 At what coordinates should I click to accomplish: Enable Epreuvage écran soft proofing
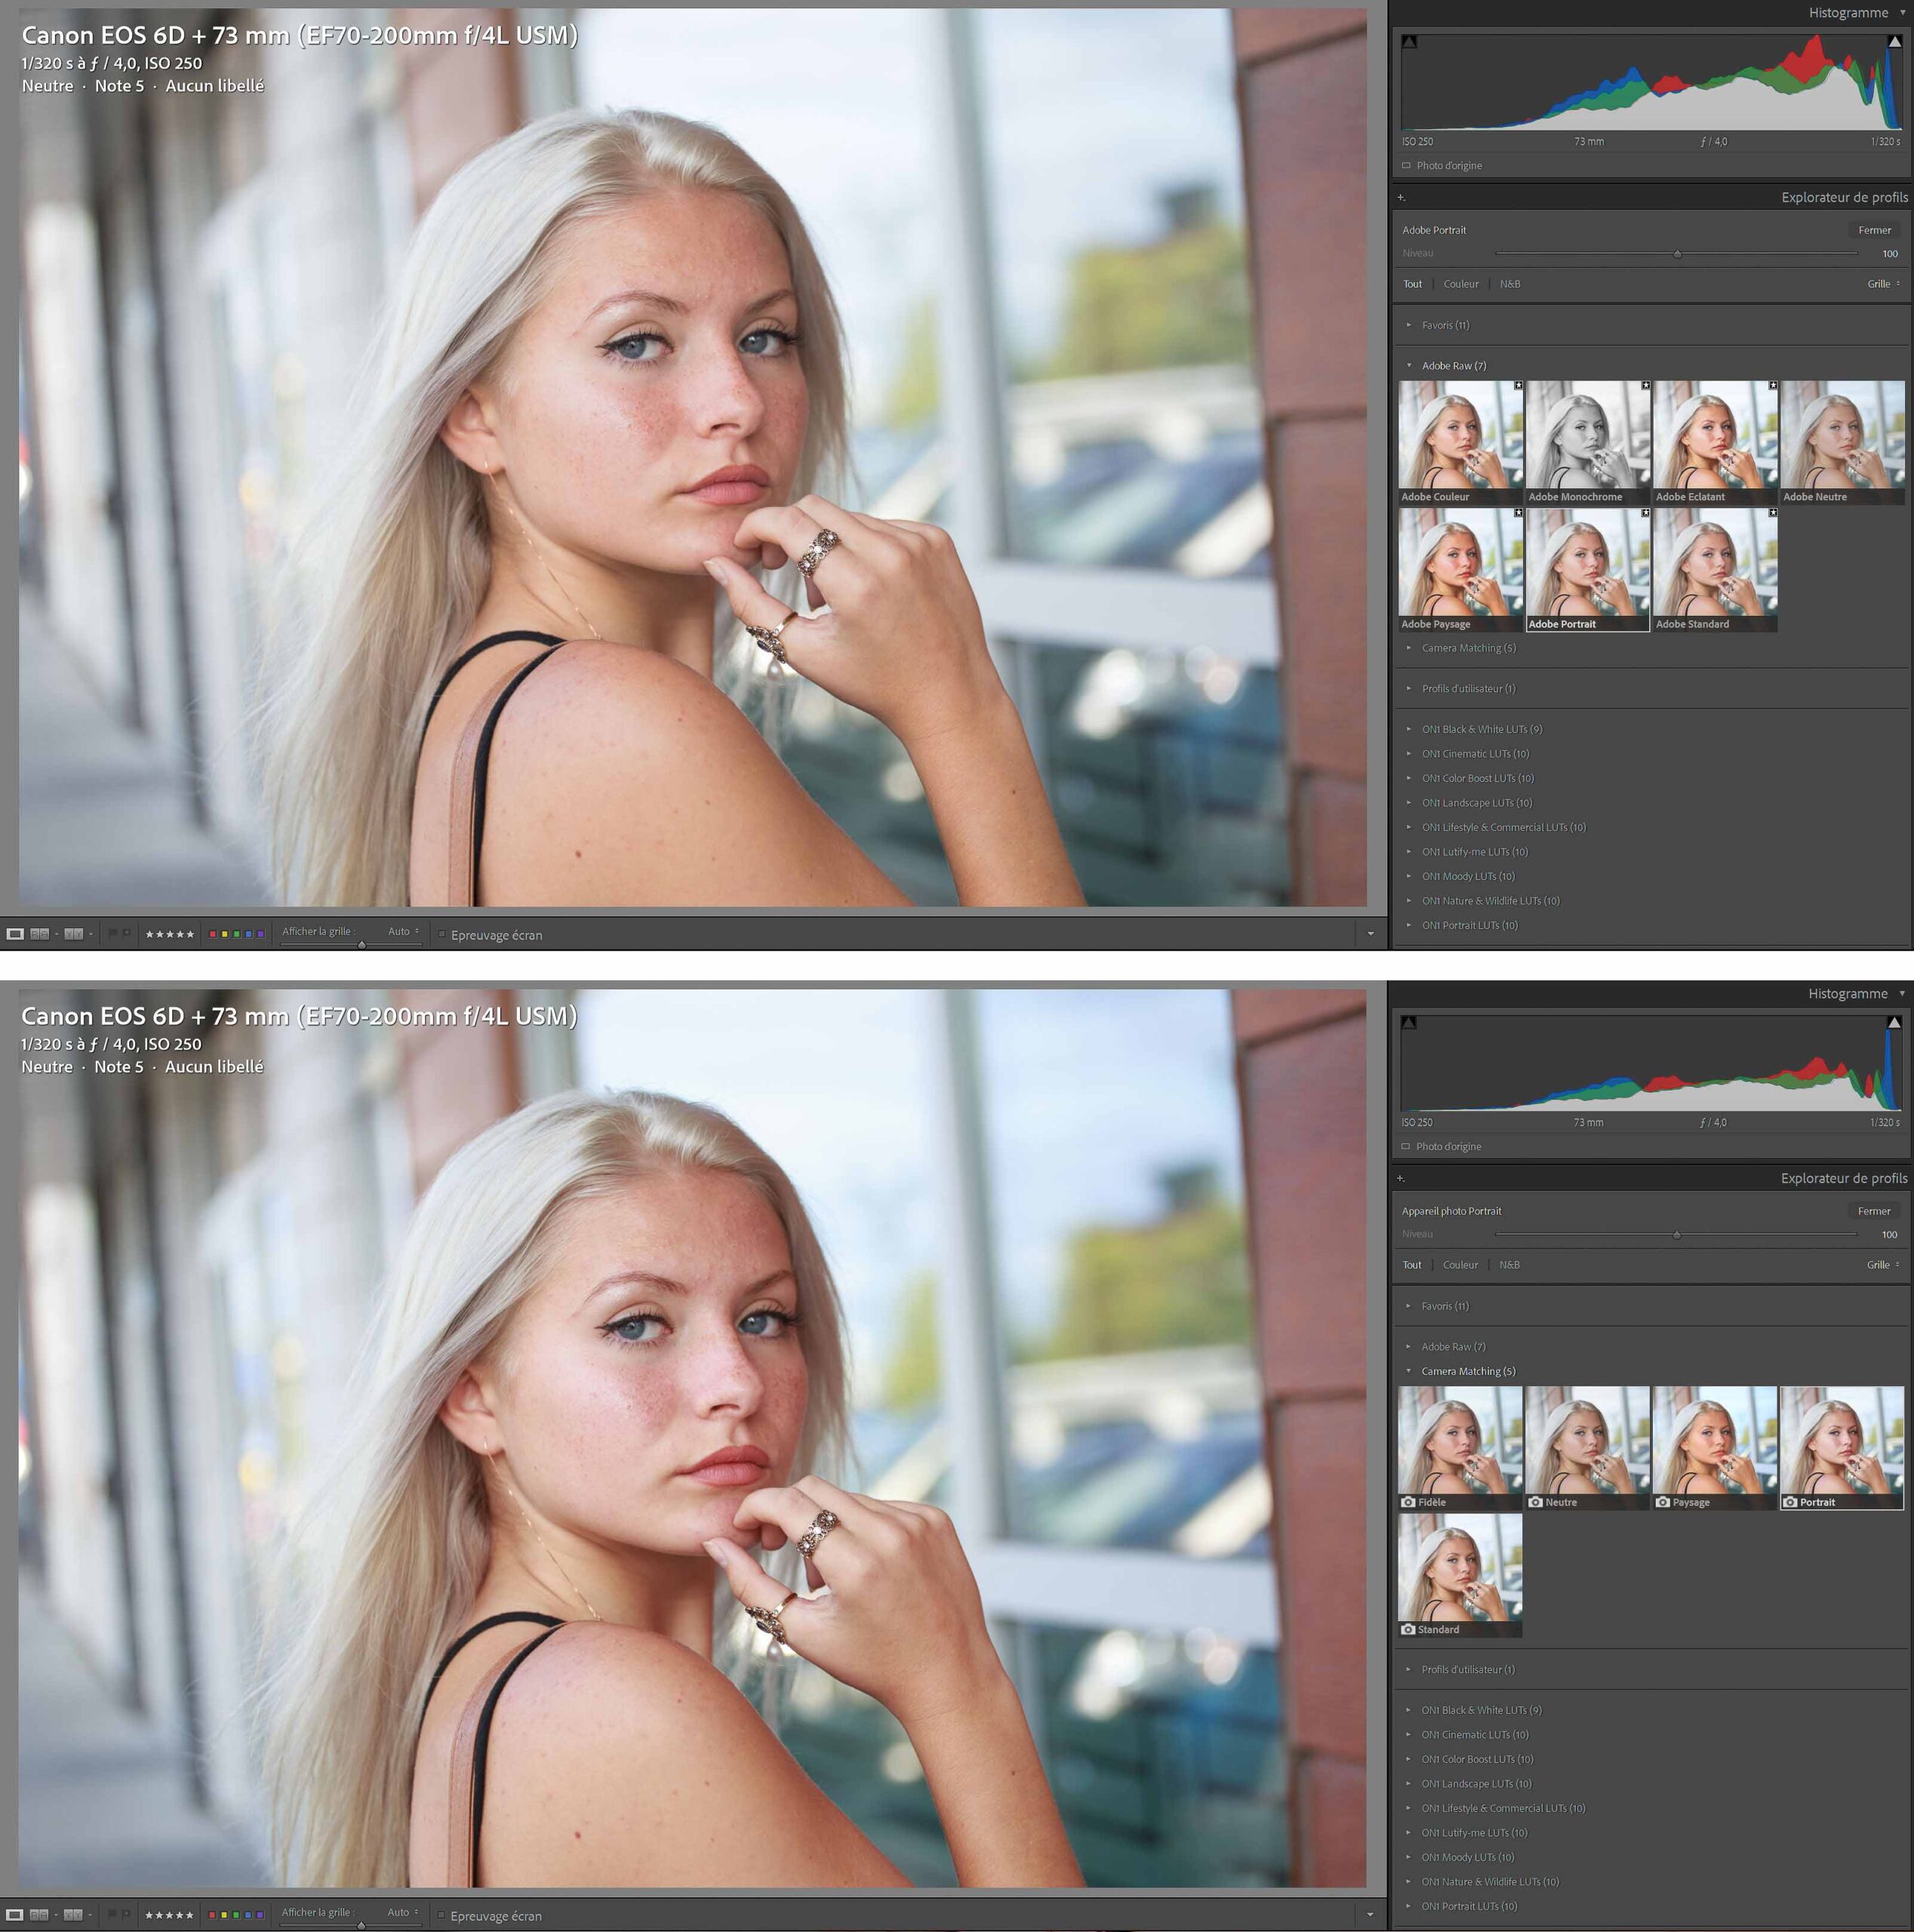coord(441,934)
